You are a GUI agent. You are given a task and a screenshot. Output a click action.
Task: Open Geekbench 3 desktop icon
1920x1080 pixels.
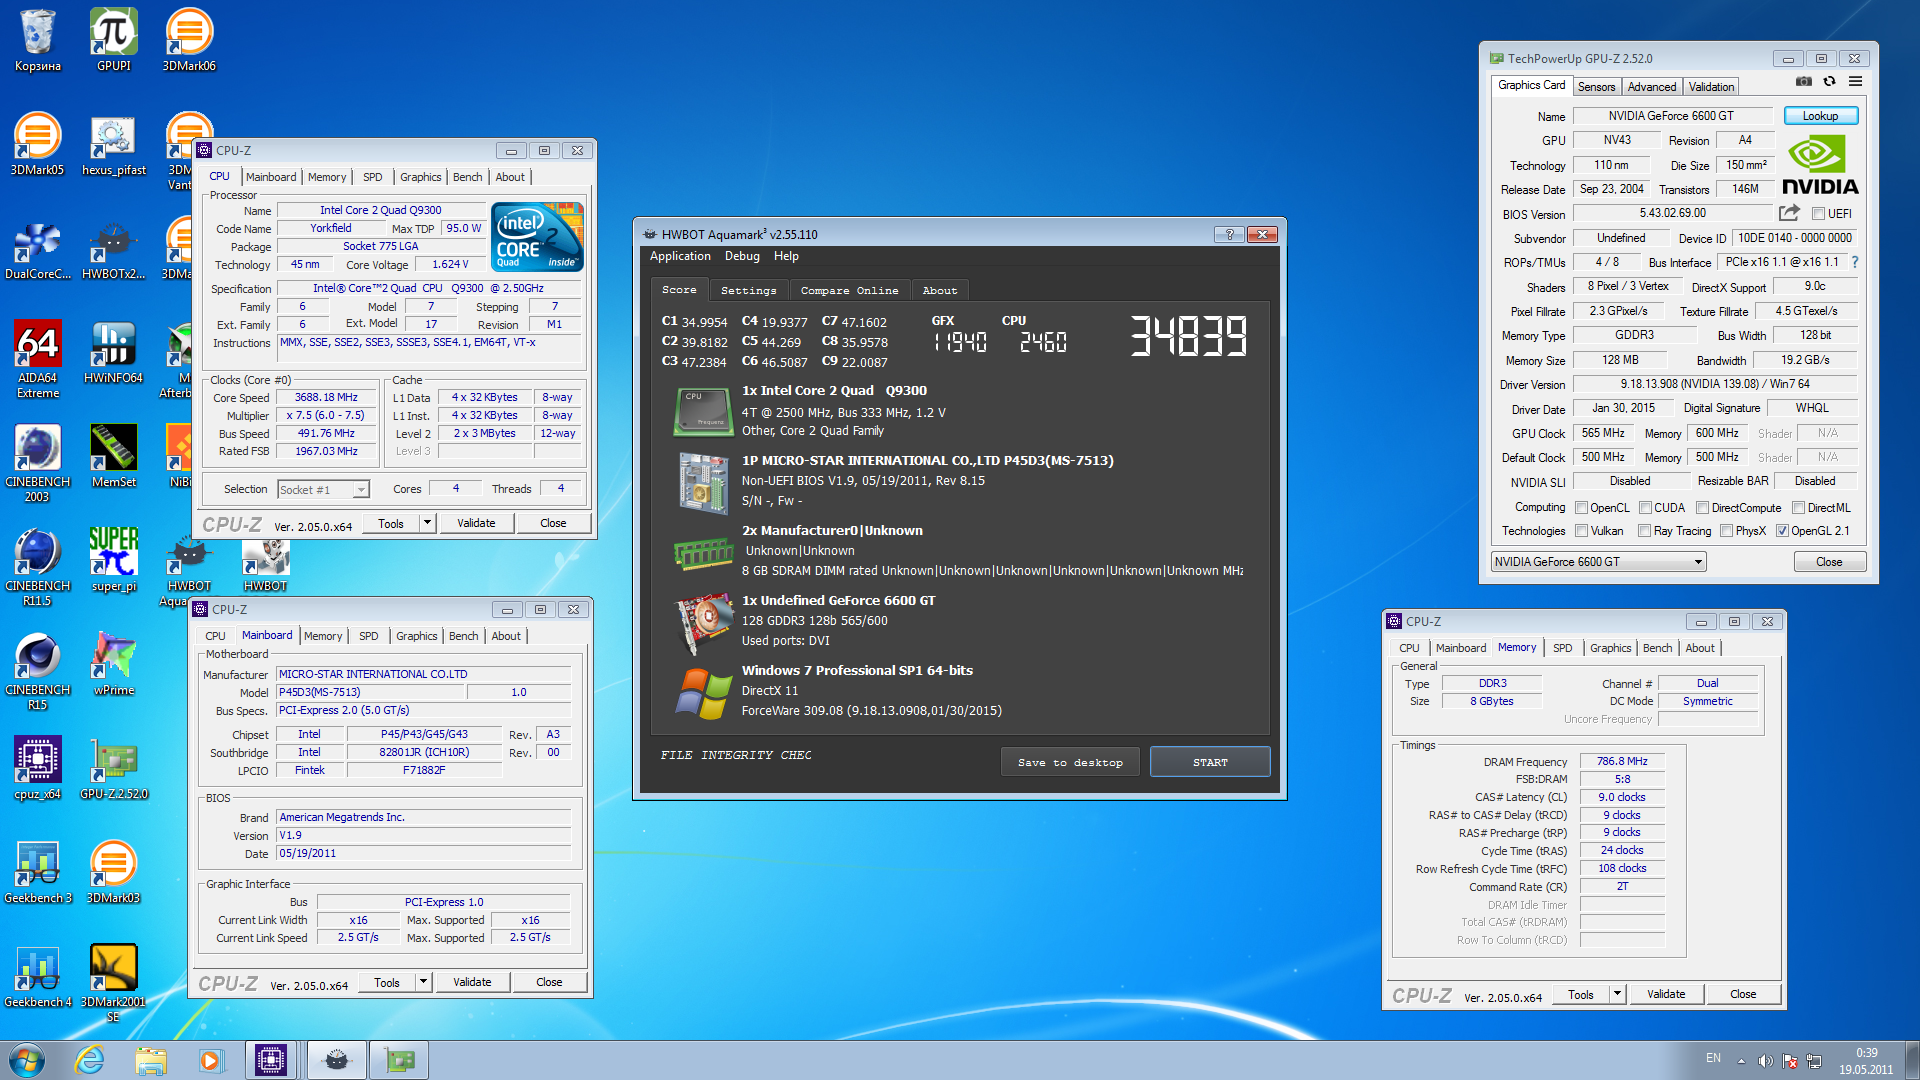coord(37,872)
